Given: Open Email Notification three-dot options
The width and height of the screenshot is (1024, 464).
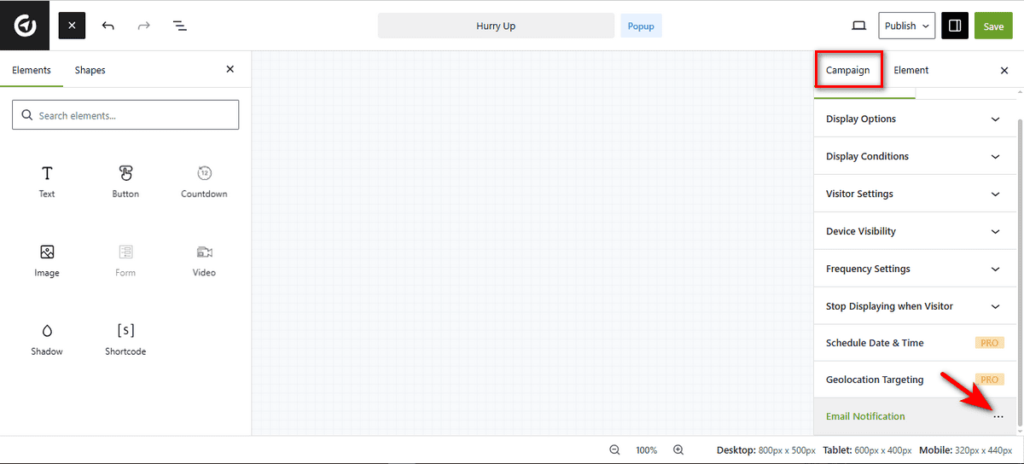Looking at the screenshot, I should click(x=998, y=417).
